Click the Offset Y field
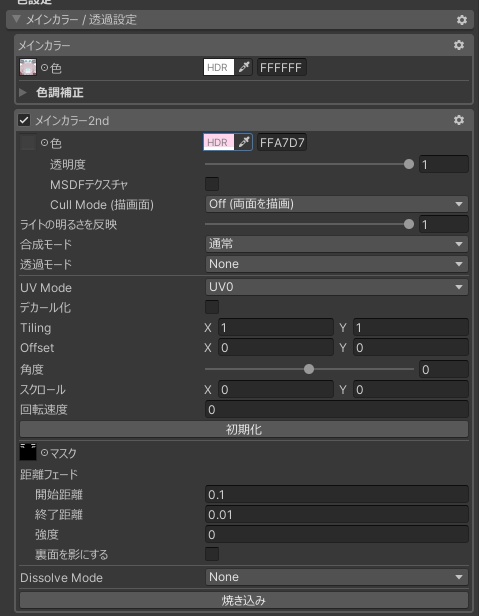Viewport: 479px width, 616px height. (x=411, y=347)
